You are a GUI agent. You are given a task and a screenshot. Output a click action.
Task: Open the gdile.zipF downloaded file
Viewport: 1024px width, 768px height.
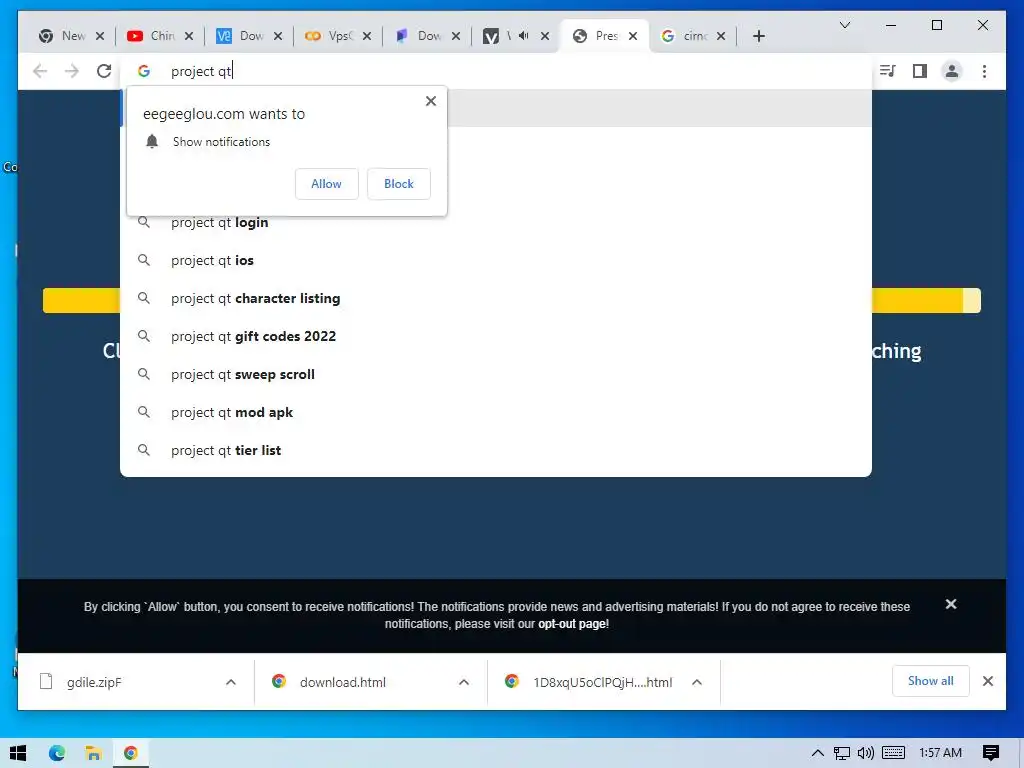(94, 682)
